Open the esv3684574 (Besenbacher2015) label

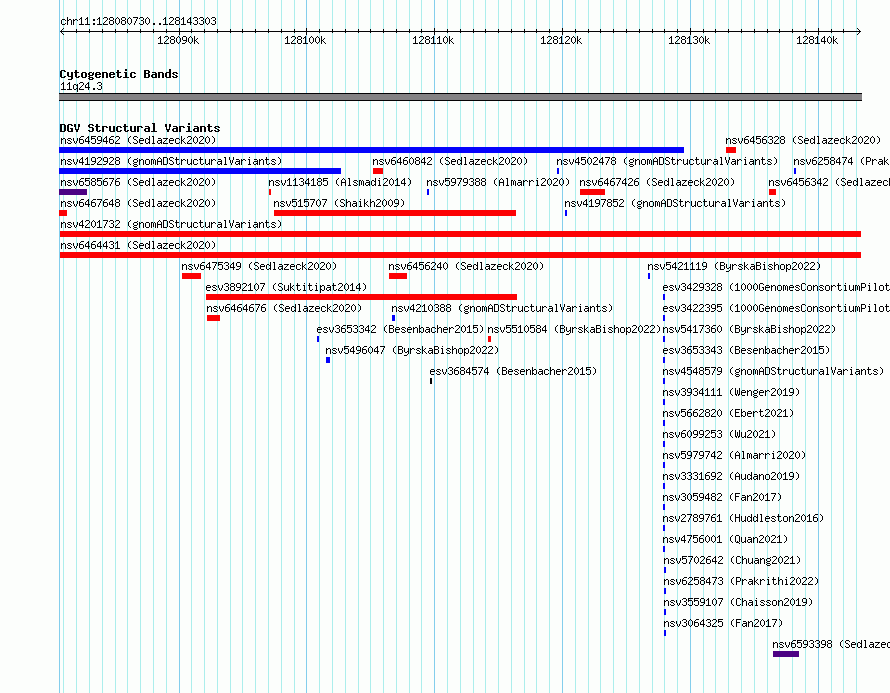[x=513, y=371]
